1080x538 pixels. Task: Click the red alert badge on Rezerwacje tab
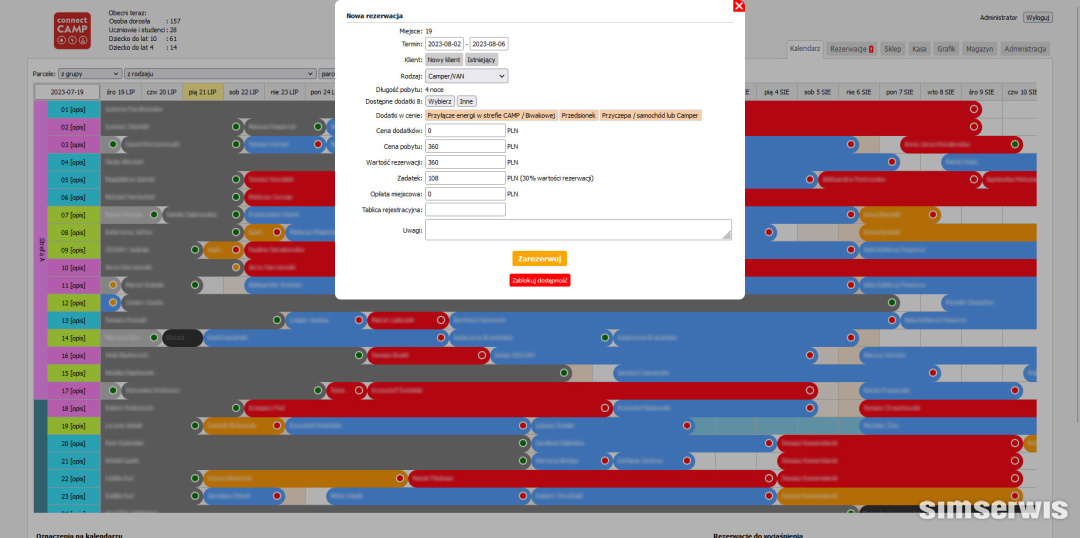coord(871,50)
